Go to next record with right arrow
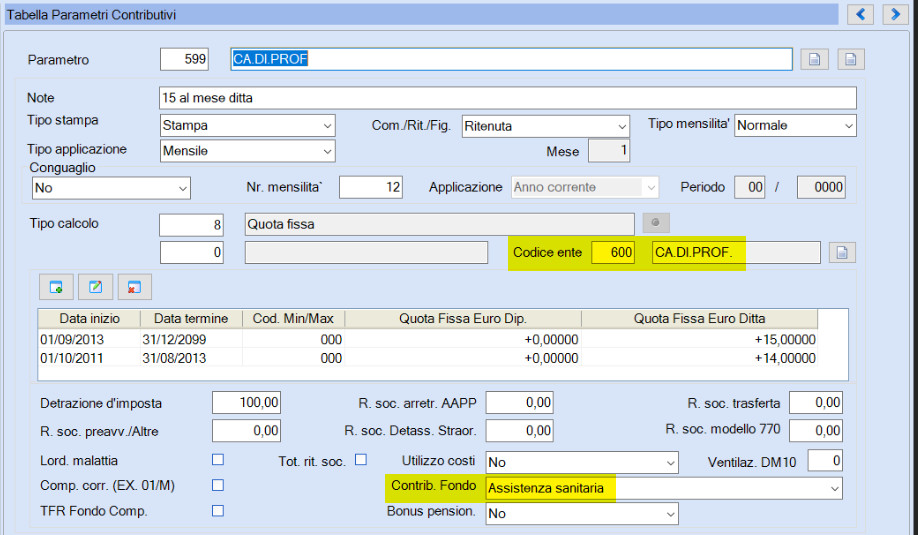Image resolution: width=918 pixels, height=535 pixels. pos(895,15)
